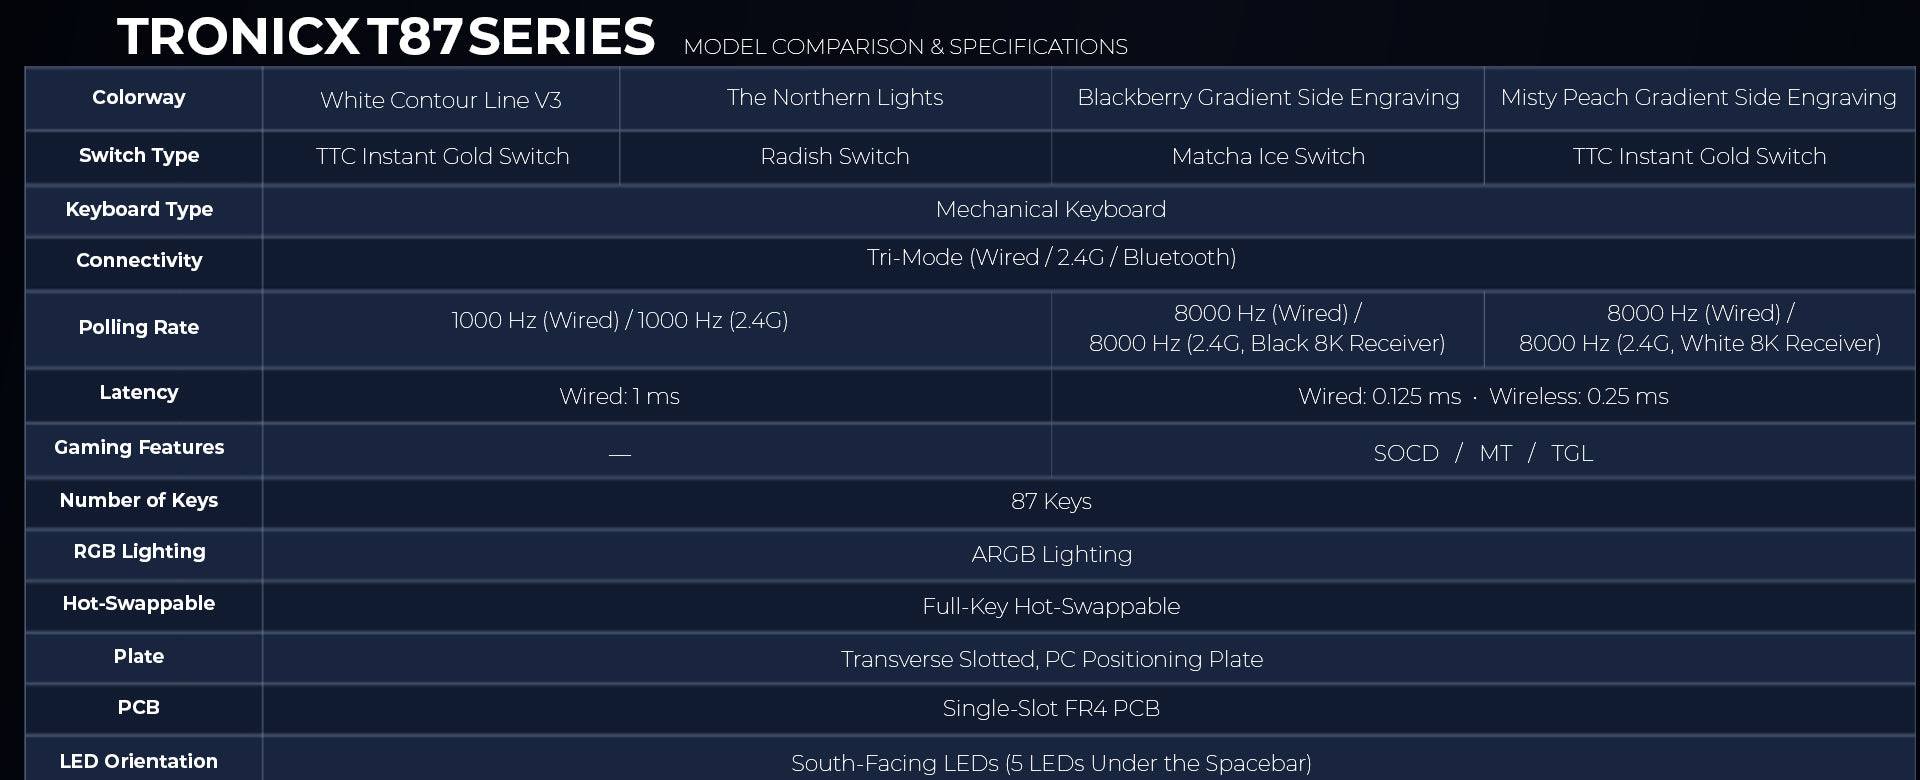Click the Mechanical Keyboard value
The width and height of the screenshot is (1920, 780).
click(x=1051, y=209)
